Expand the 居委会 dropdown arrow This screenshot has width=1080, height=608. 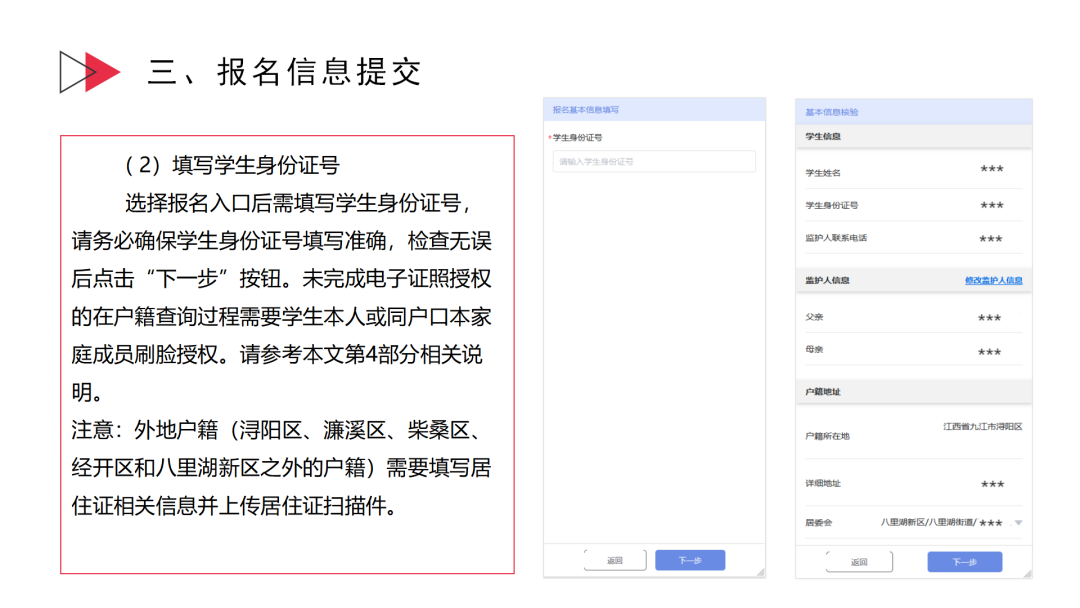click(x=1018, y=523)
